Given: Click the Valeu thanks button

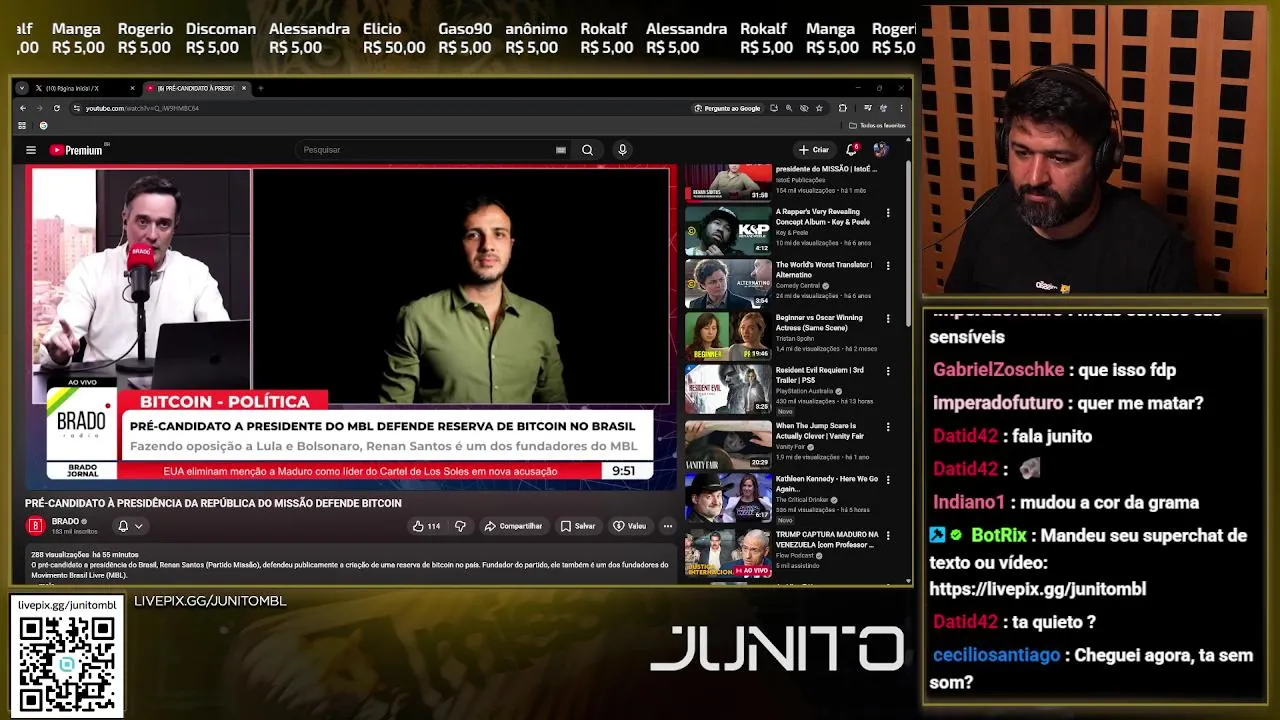Looking at the screenshot, I should (630, 526).
